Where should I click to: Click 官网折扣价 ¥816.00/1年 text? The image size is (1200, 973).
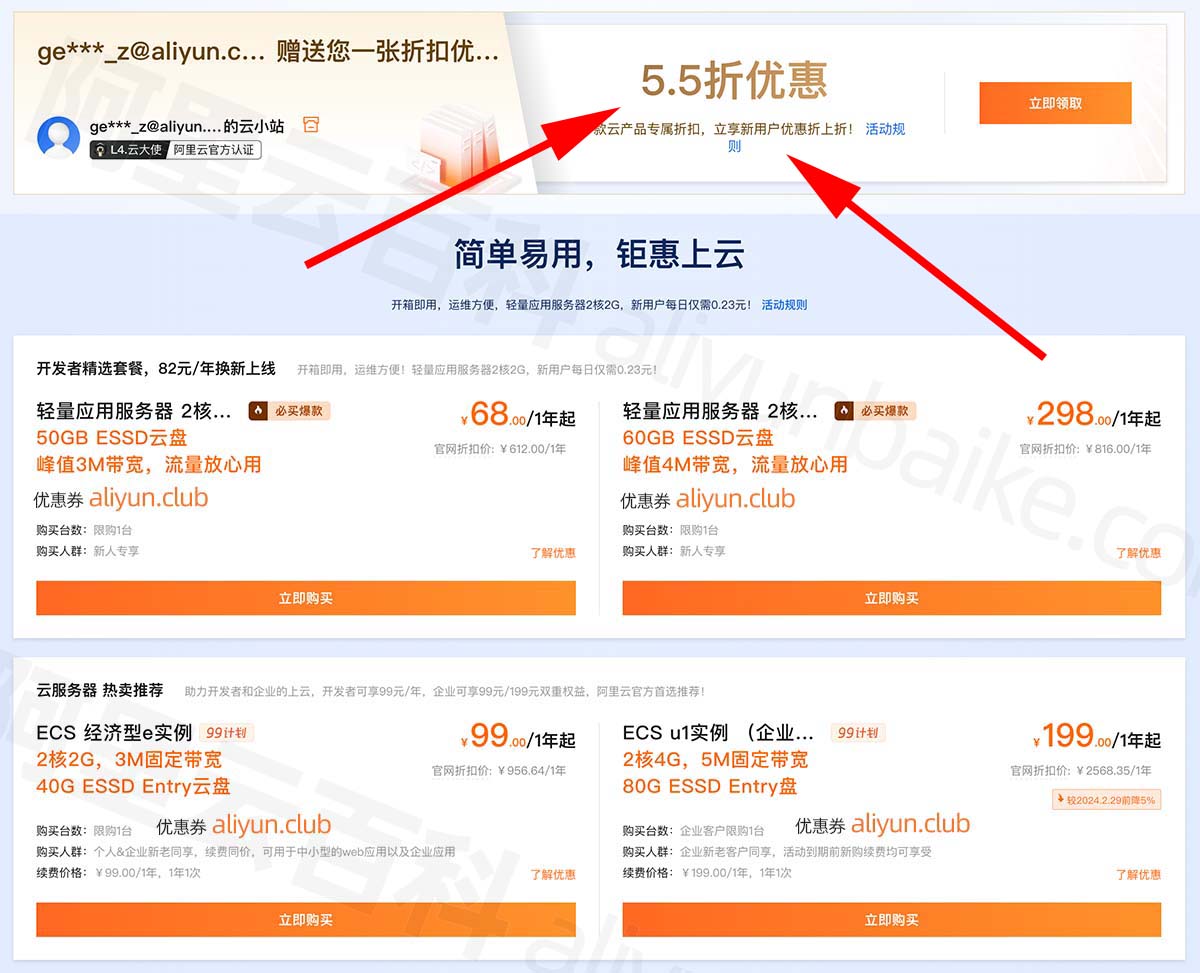pyautogui.click(x=1086, y=449)
